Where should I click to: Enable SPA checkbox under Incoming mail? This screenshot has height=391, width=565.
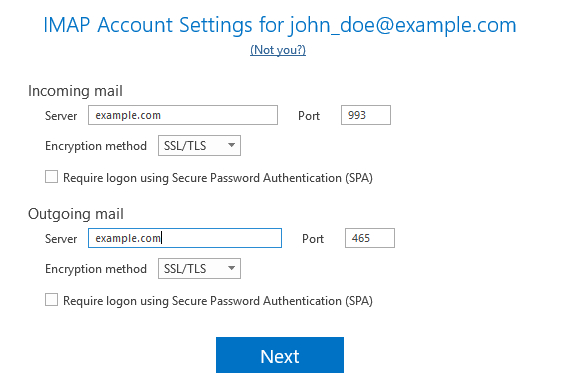click(x=52, y=177)
